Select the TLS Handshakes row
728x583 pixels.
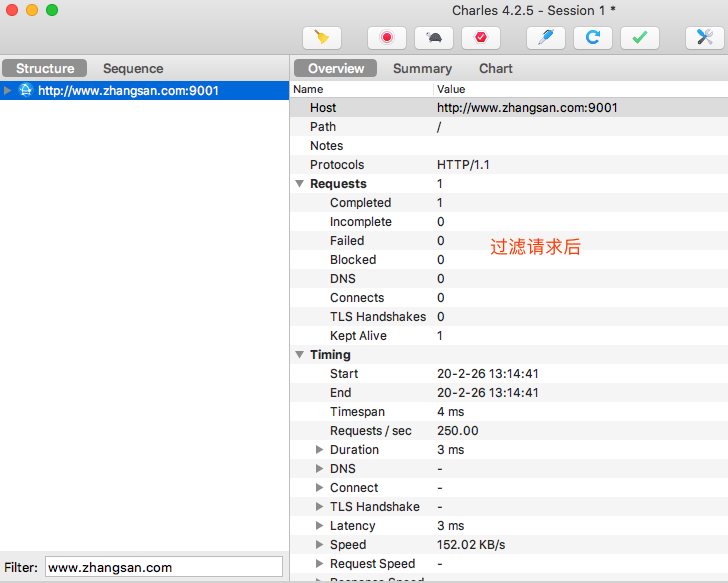509,317
